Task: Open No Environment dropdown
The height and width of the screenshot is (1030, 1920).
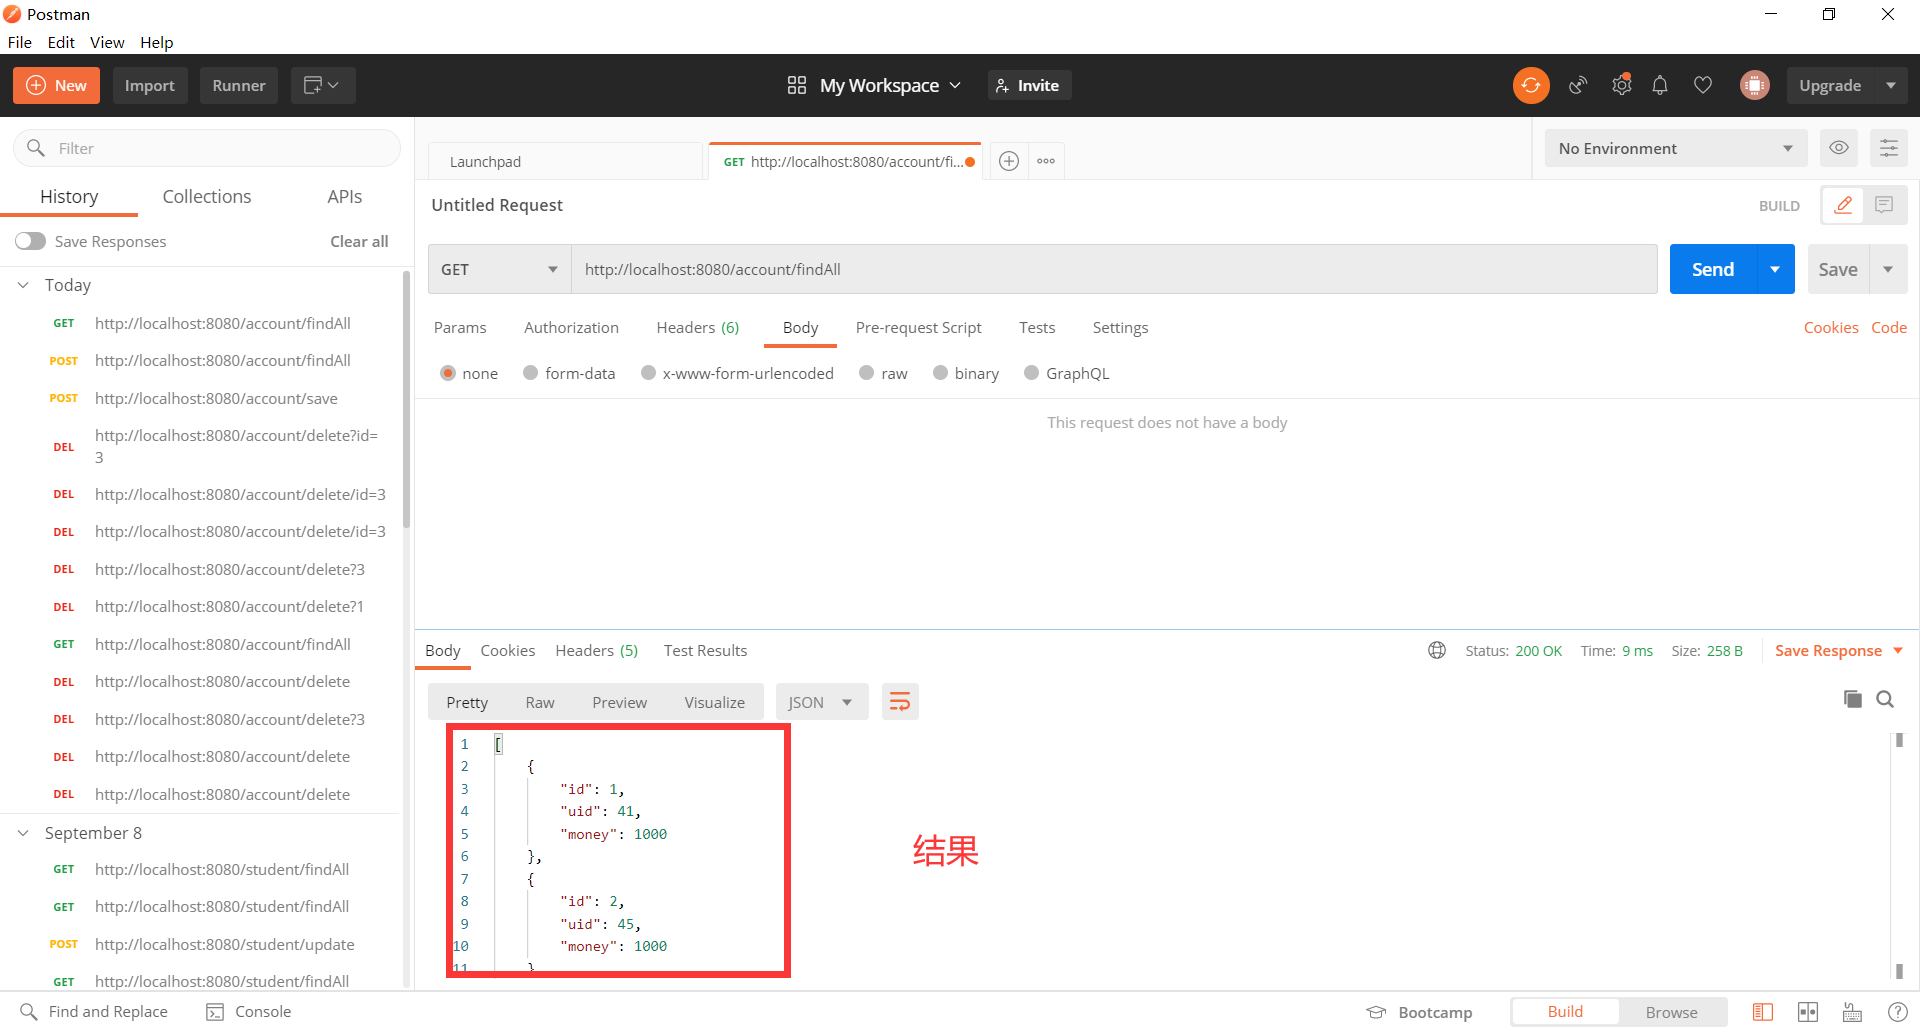Action: (x=1676, y=148)
